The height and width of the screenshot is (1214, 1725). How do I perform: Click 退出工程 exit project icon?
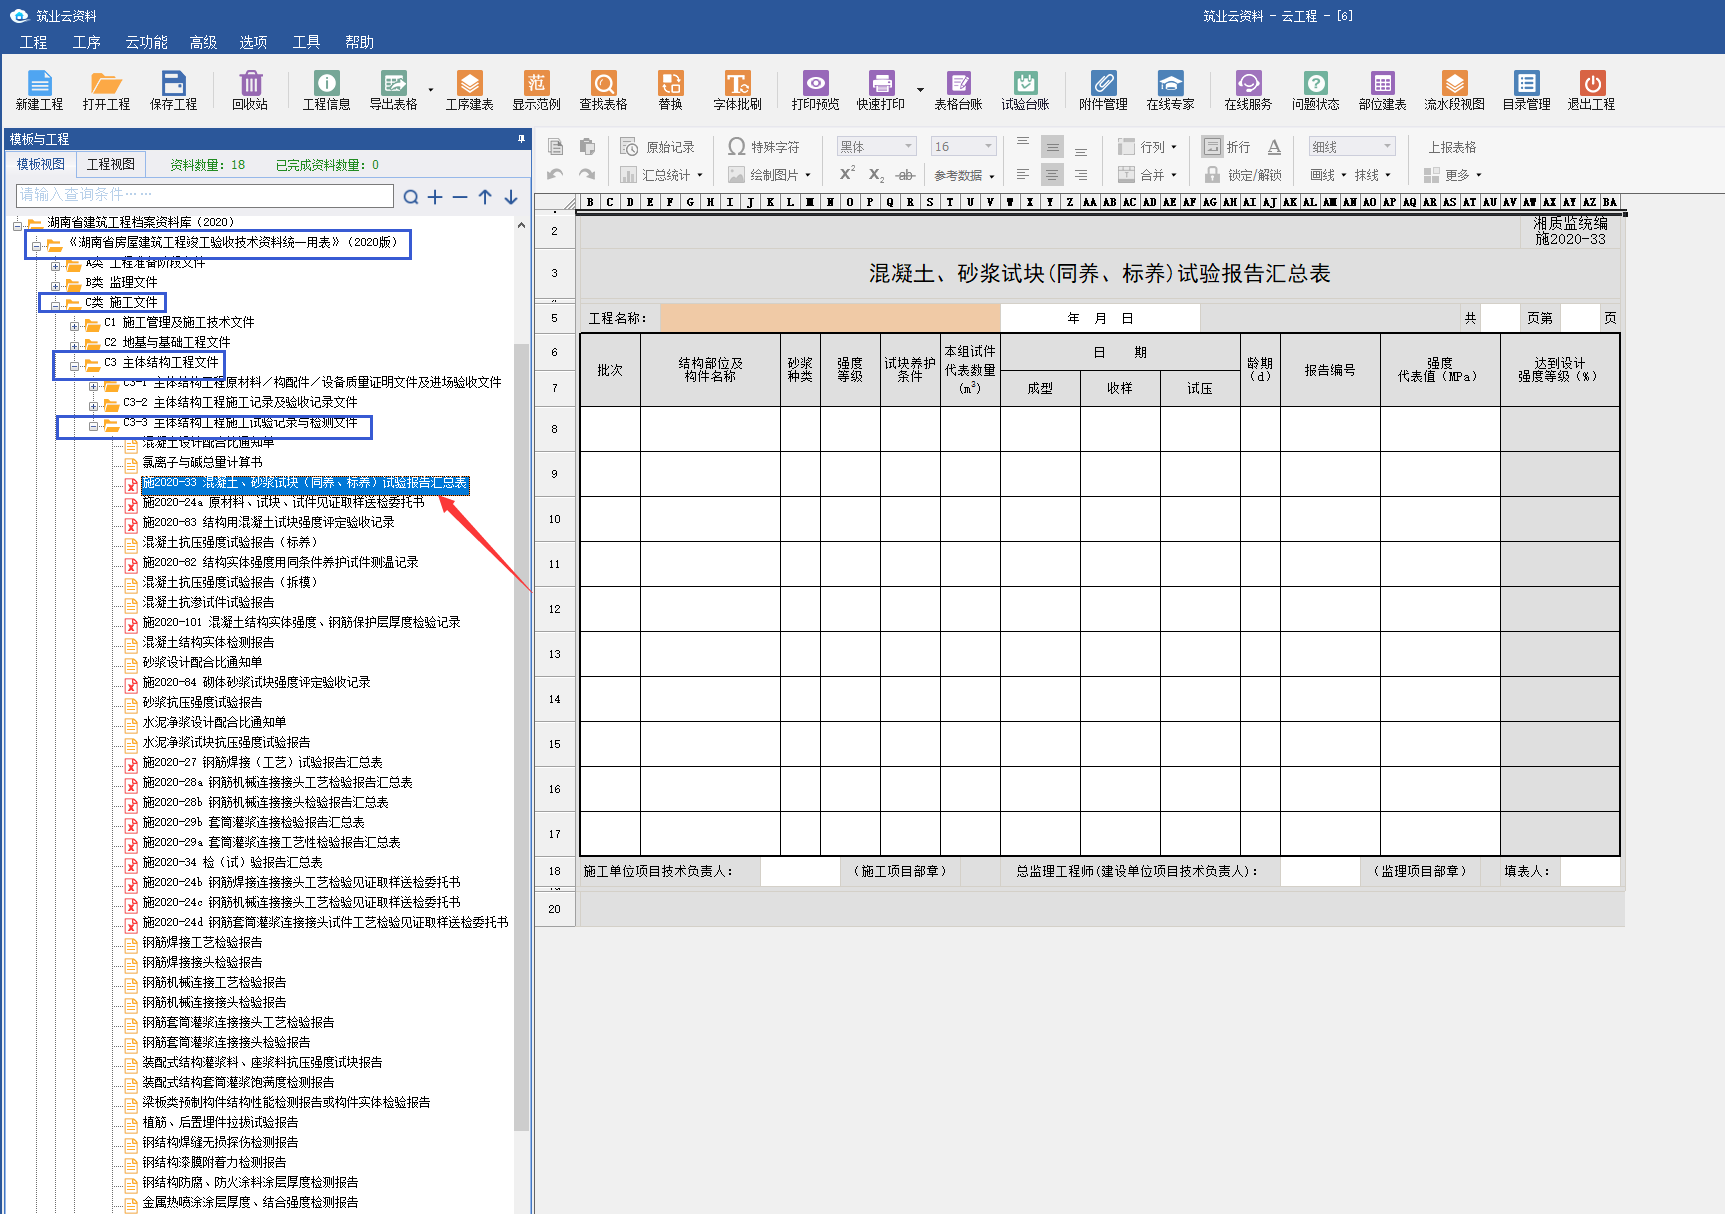pyautogui.click(x=1591, y=90)
